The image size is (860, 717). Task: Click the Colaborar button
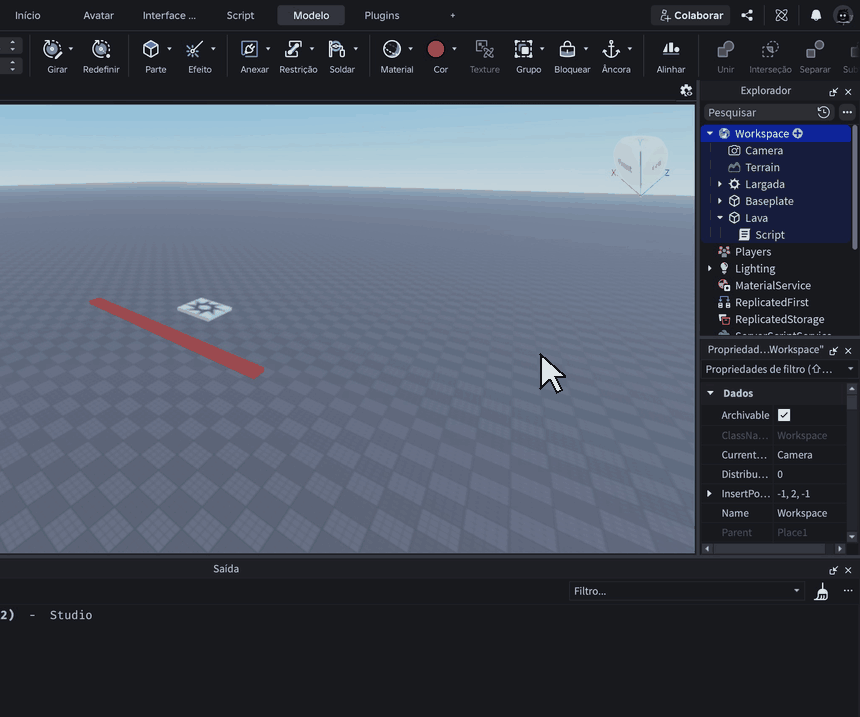[691, 15]
